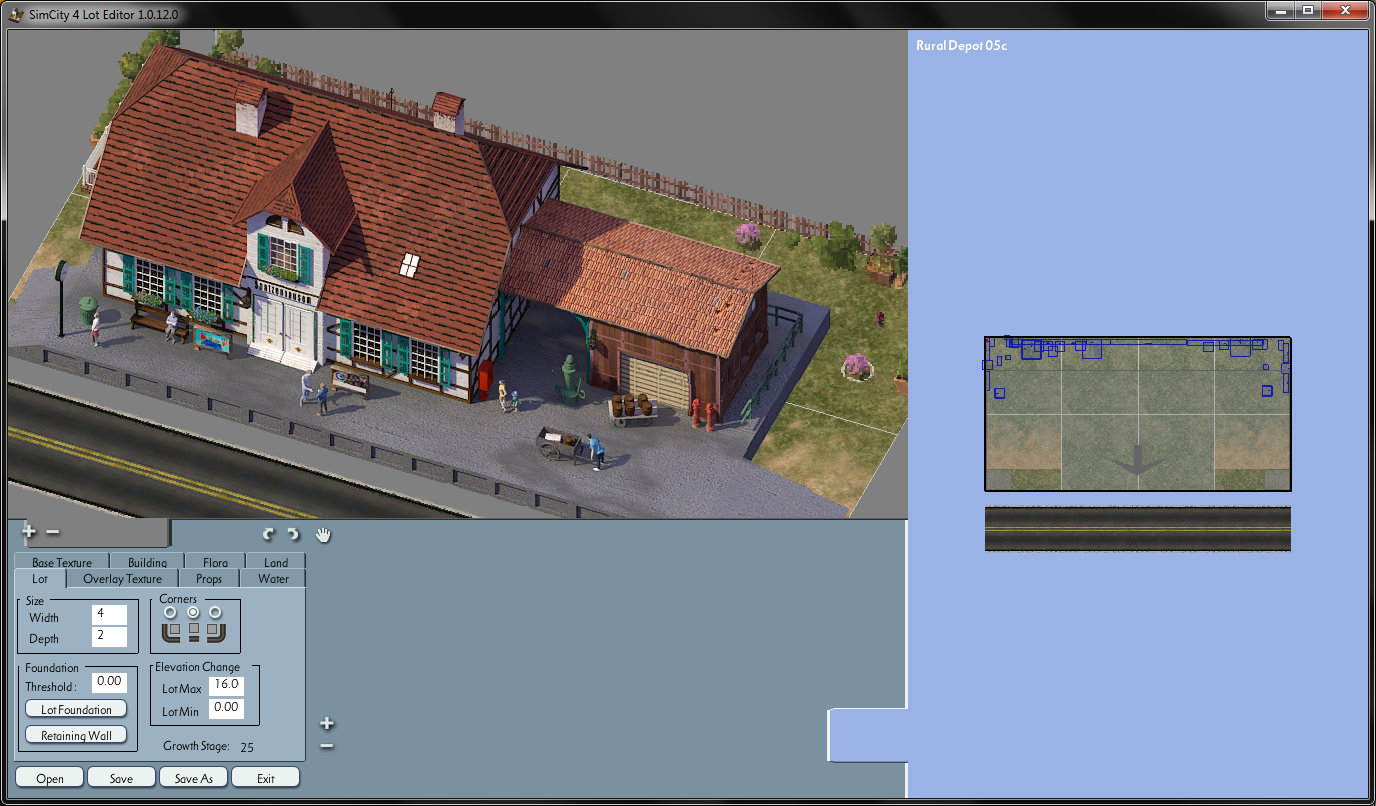Switch to the Flora tab
The image size is (1376, 806).
point(215,562)
